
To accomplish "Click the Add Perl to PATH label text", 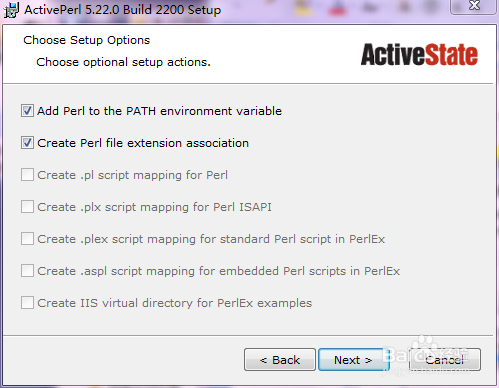I will pyautogui.click(x=159, y=111).
